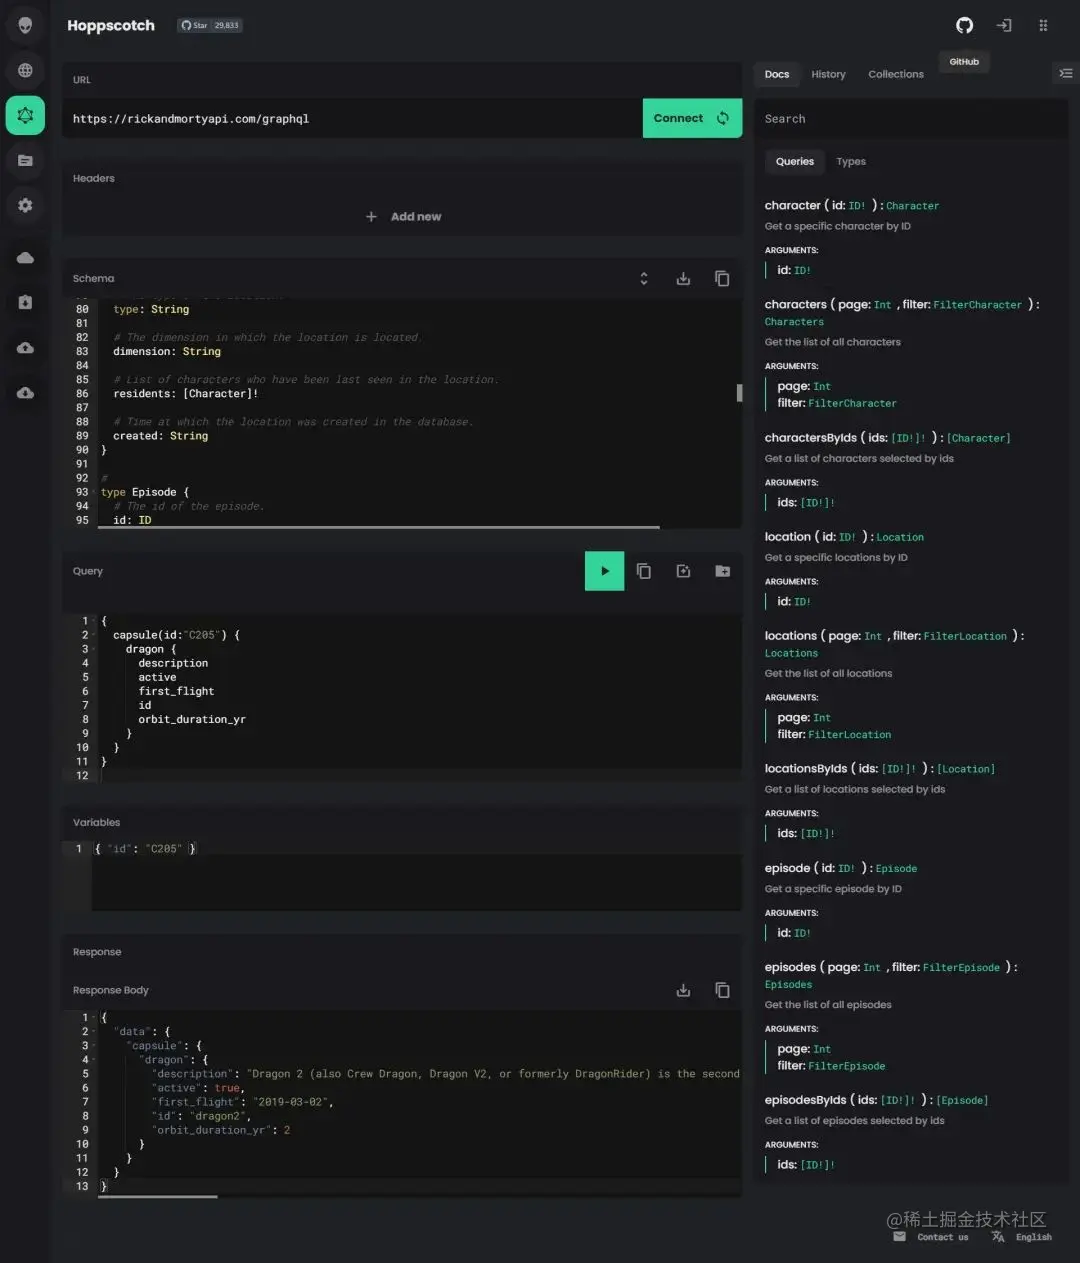This screenshot has width=1080, height=1263.
Task: Switch to the Collections tab
Action: 896,74
